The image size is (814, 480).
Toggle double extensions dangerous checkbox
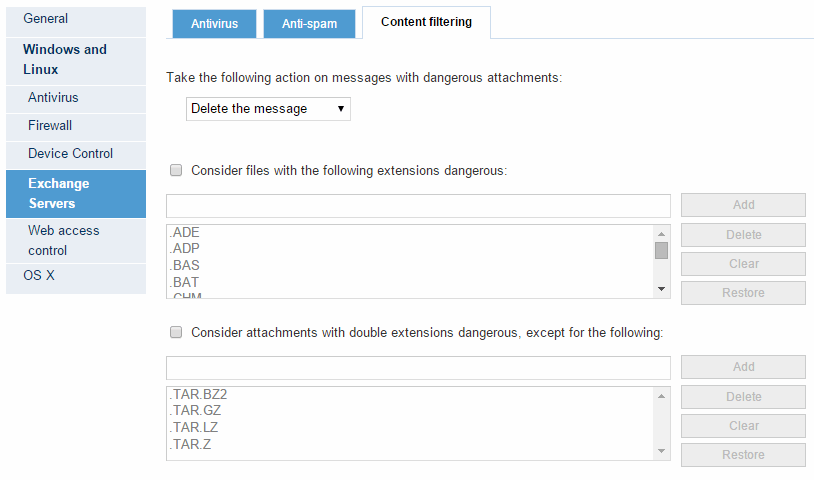coord(176,332)
